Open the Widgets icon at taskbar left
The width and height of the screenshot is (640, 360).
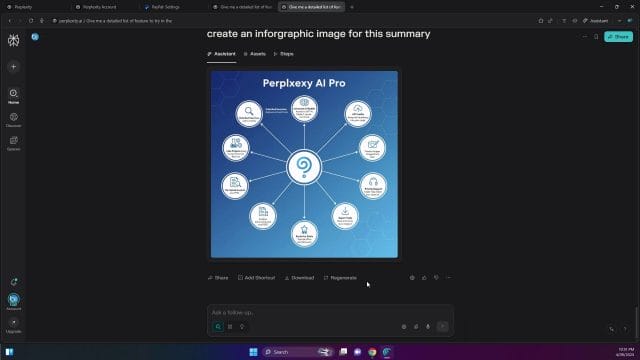tap(9, 352)
